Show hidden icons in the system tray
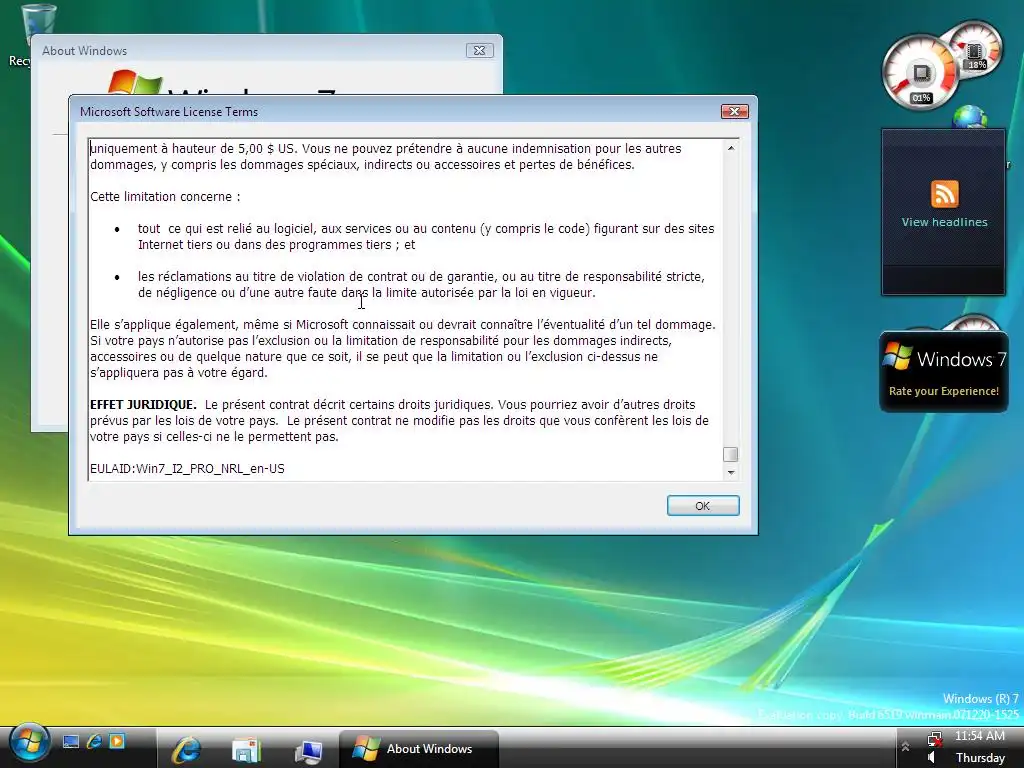The width and height of the screenshot is (1024, 768). [x=905, y=746]
